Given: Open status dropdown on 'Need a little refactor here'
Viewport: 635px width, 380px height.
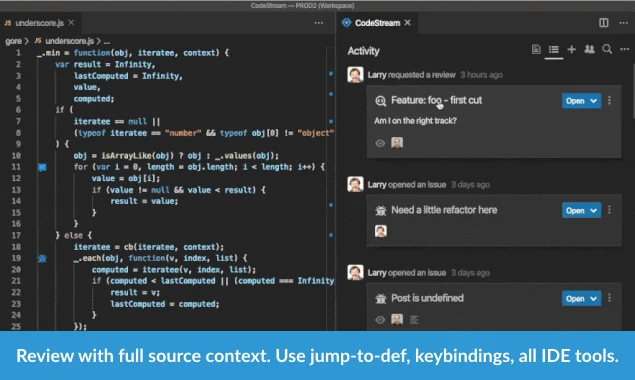Looking at the screenshot, I should tap(581, 211).
